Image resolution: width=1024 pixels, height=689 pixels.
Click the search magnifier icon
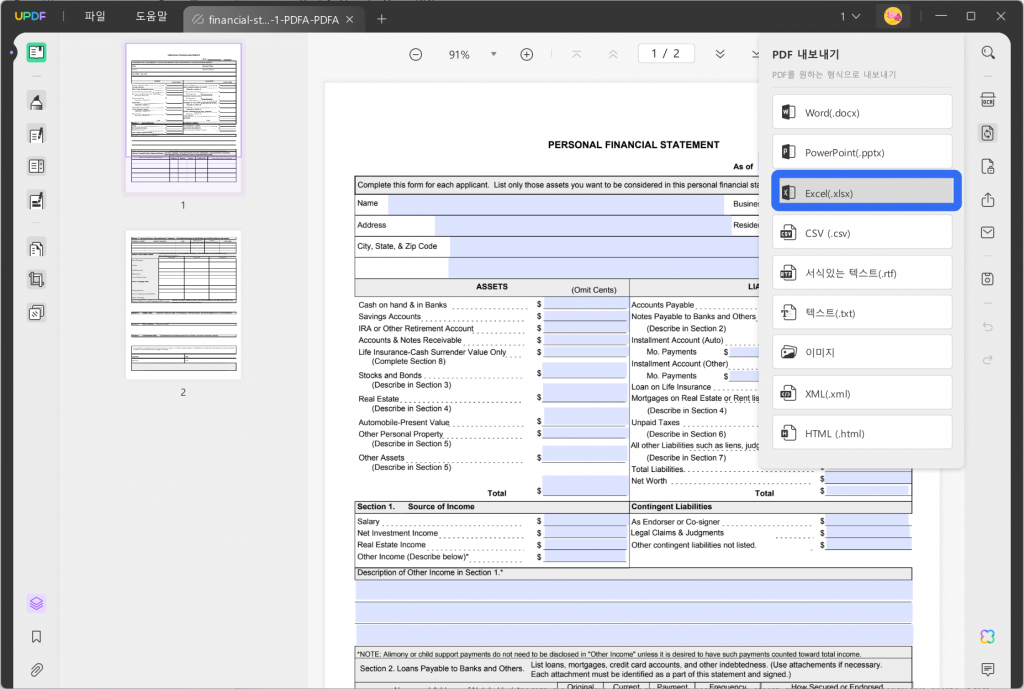(x=988, y=53)
